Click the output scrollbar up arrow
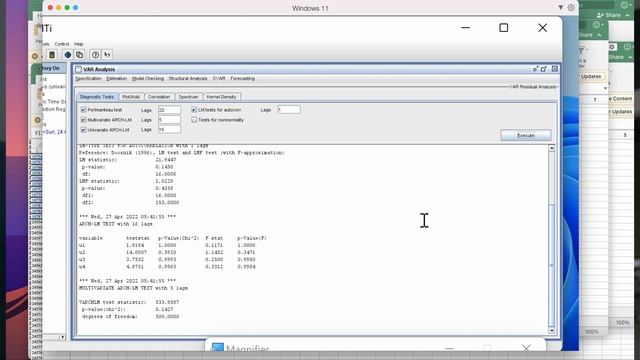640x360 pixels. (x=551, y=148)
